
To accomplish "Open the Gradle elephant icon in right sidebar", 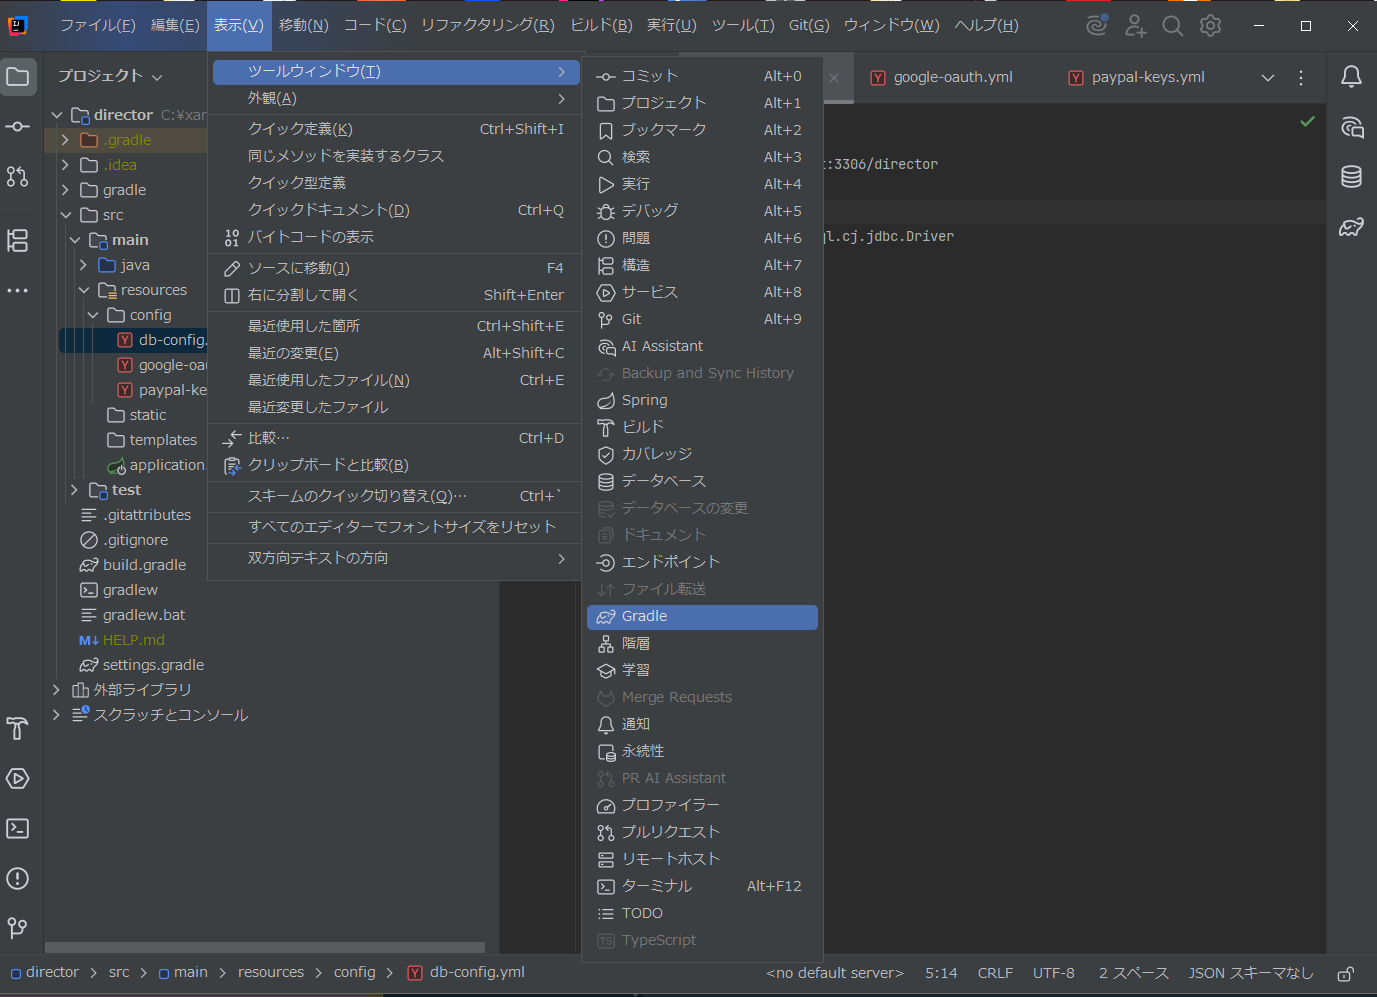I will (x=1351, y=227).
